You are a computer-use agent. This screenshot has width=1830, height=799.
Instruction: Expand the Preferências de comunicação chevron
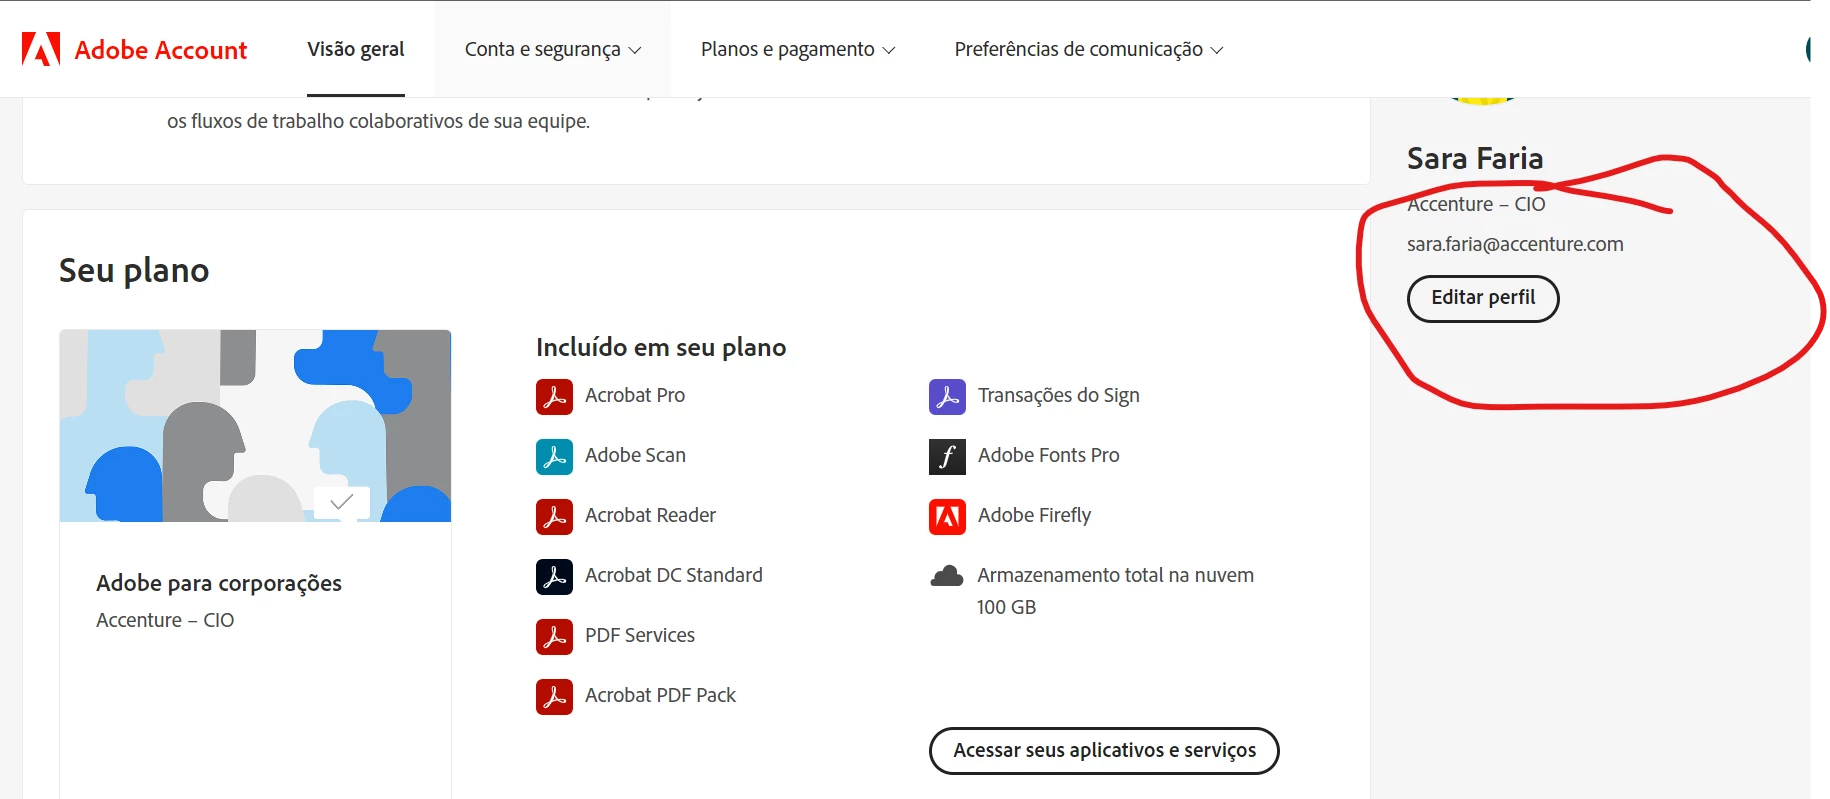click(1216, 50)
